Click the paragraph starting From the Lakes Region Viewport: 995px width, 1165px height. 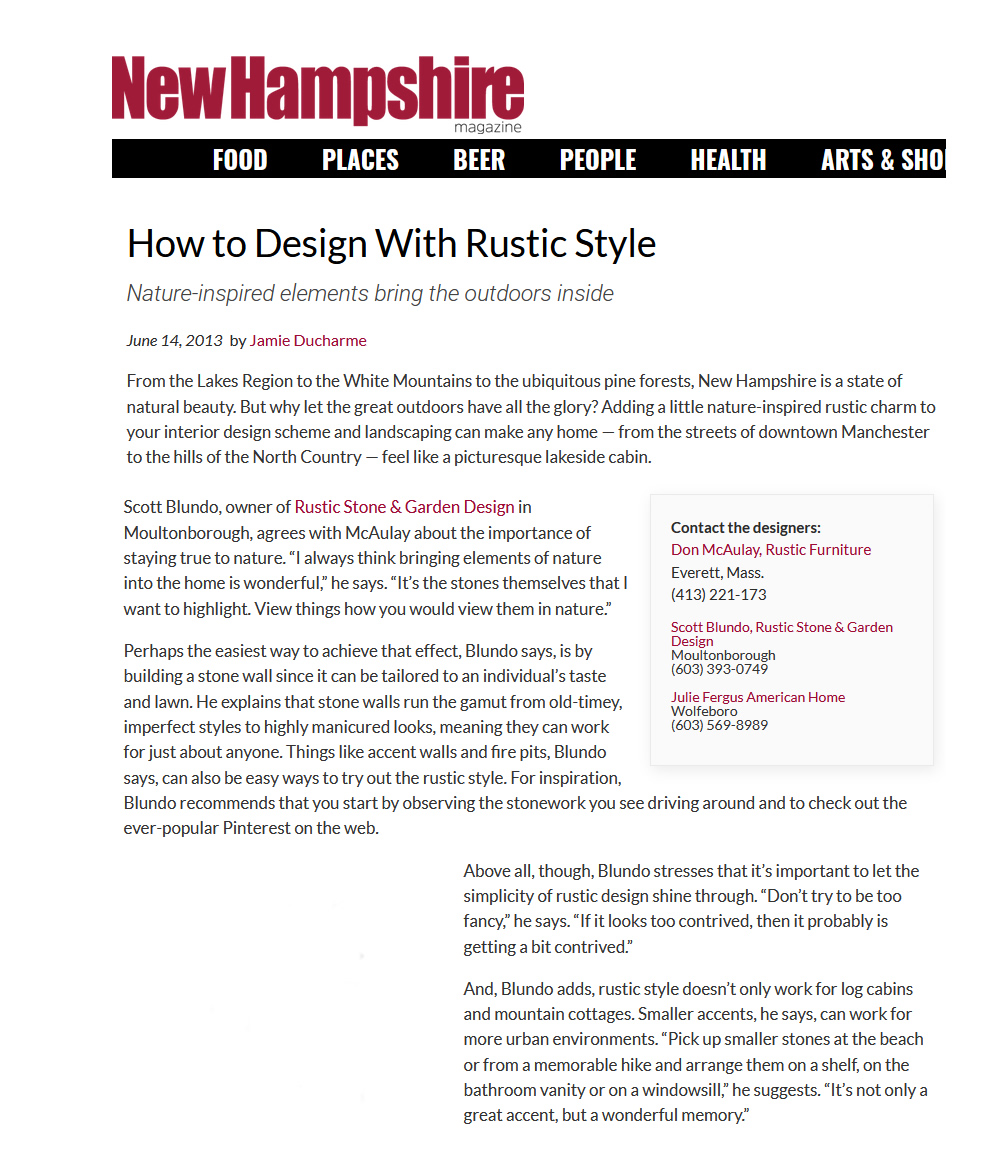(531, 419)
